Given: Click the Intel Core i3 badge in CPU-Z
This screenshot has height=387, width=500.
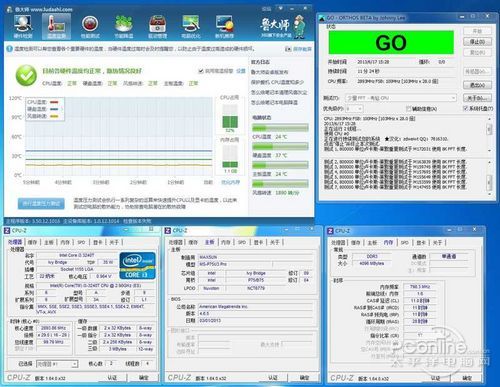Looking at the screenshot, I should coord(138,266).
